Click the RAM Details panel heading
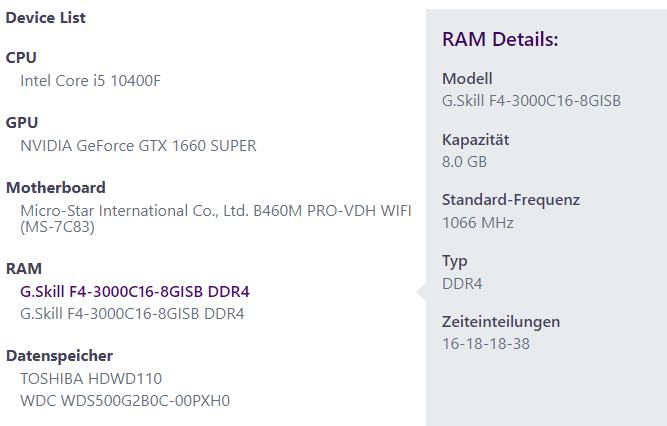The image size is (667, 426). click(x=499, y=39)
